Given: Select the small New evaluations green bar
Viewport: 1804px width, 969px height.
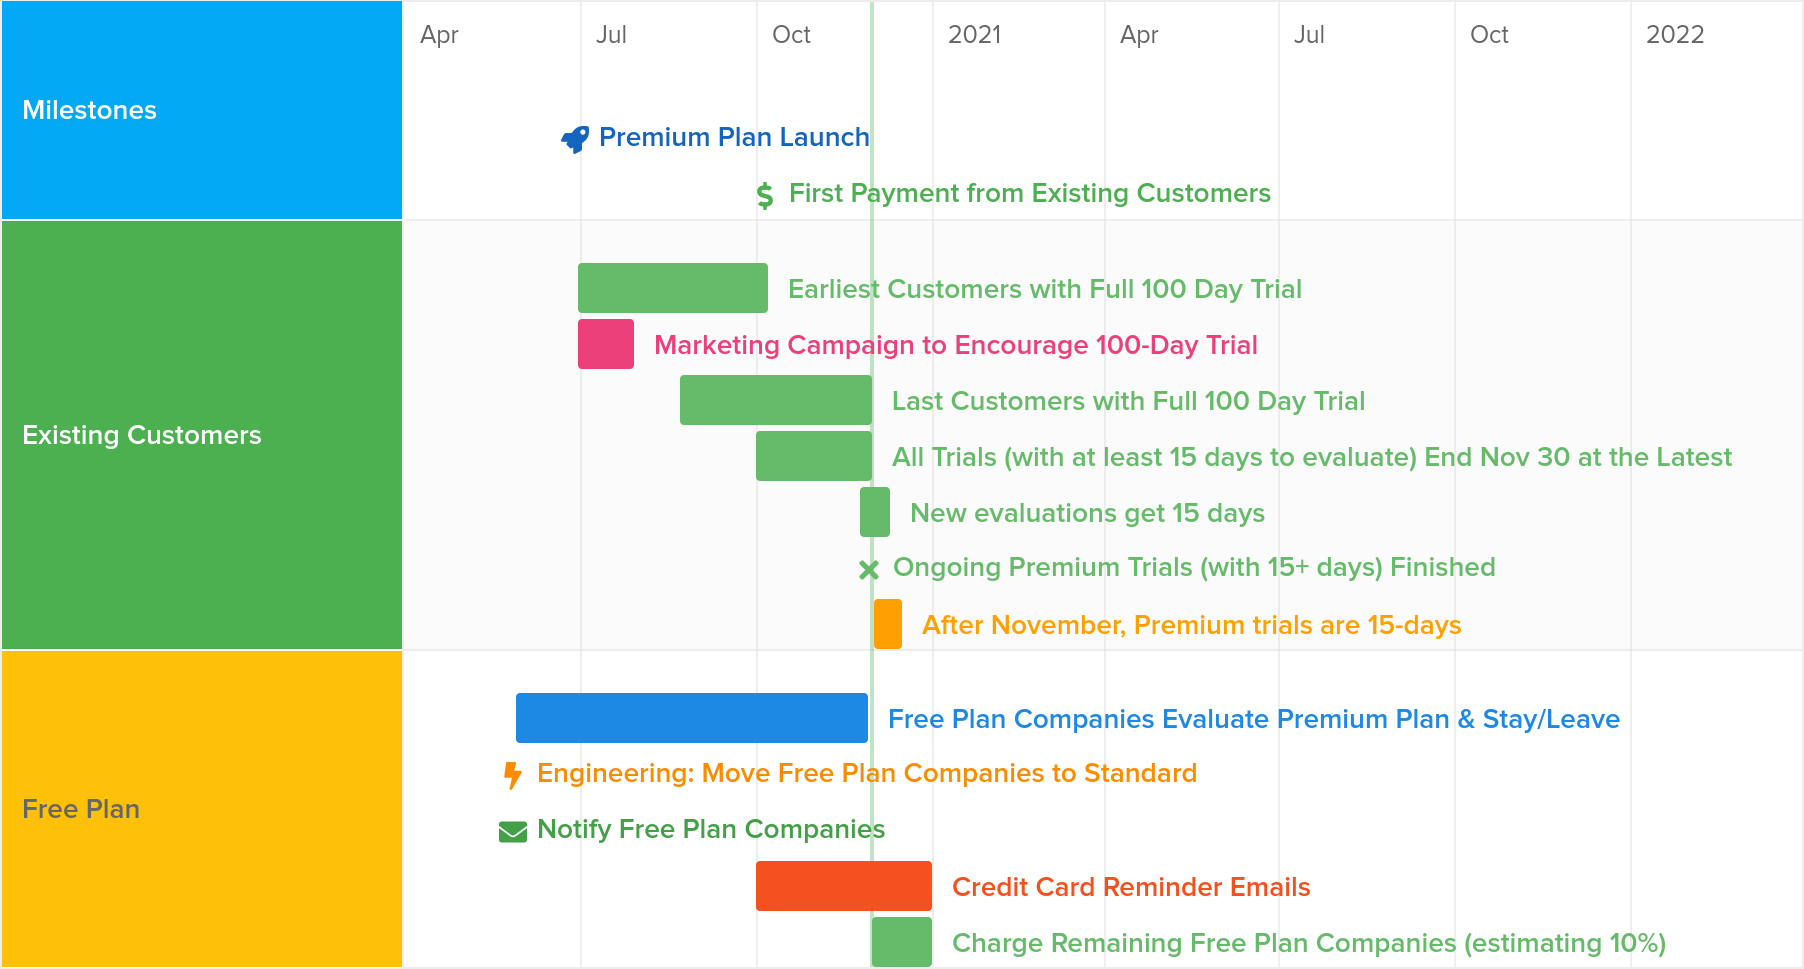Looking at the screenshot, I should click(x=875, y=512).
